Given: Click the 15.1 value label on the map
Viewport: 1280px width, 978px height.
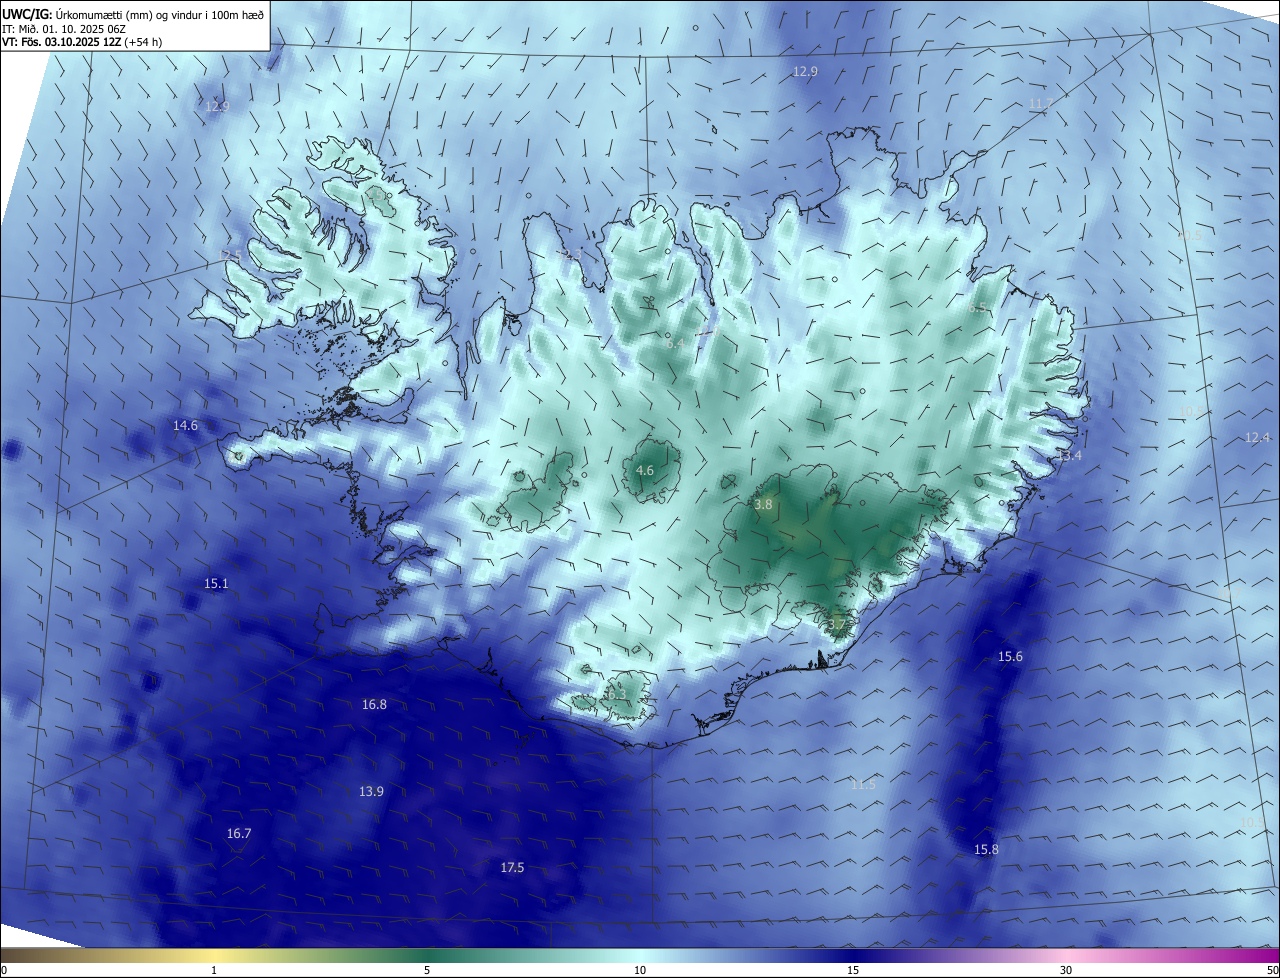Looking at the screenshot, I should pos(216,584).
